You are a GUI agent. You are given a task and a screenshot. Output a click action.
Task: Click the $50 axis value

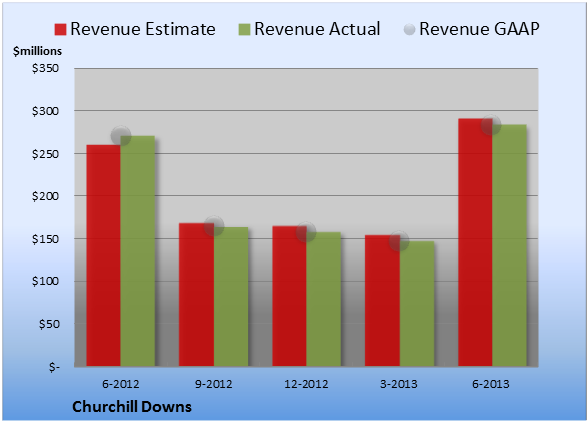coord(49,324)
